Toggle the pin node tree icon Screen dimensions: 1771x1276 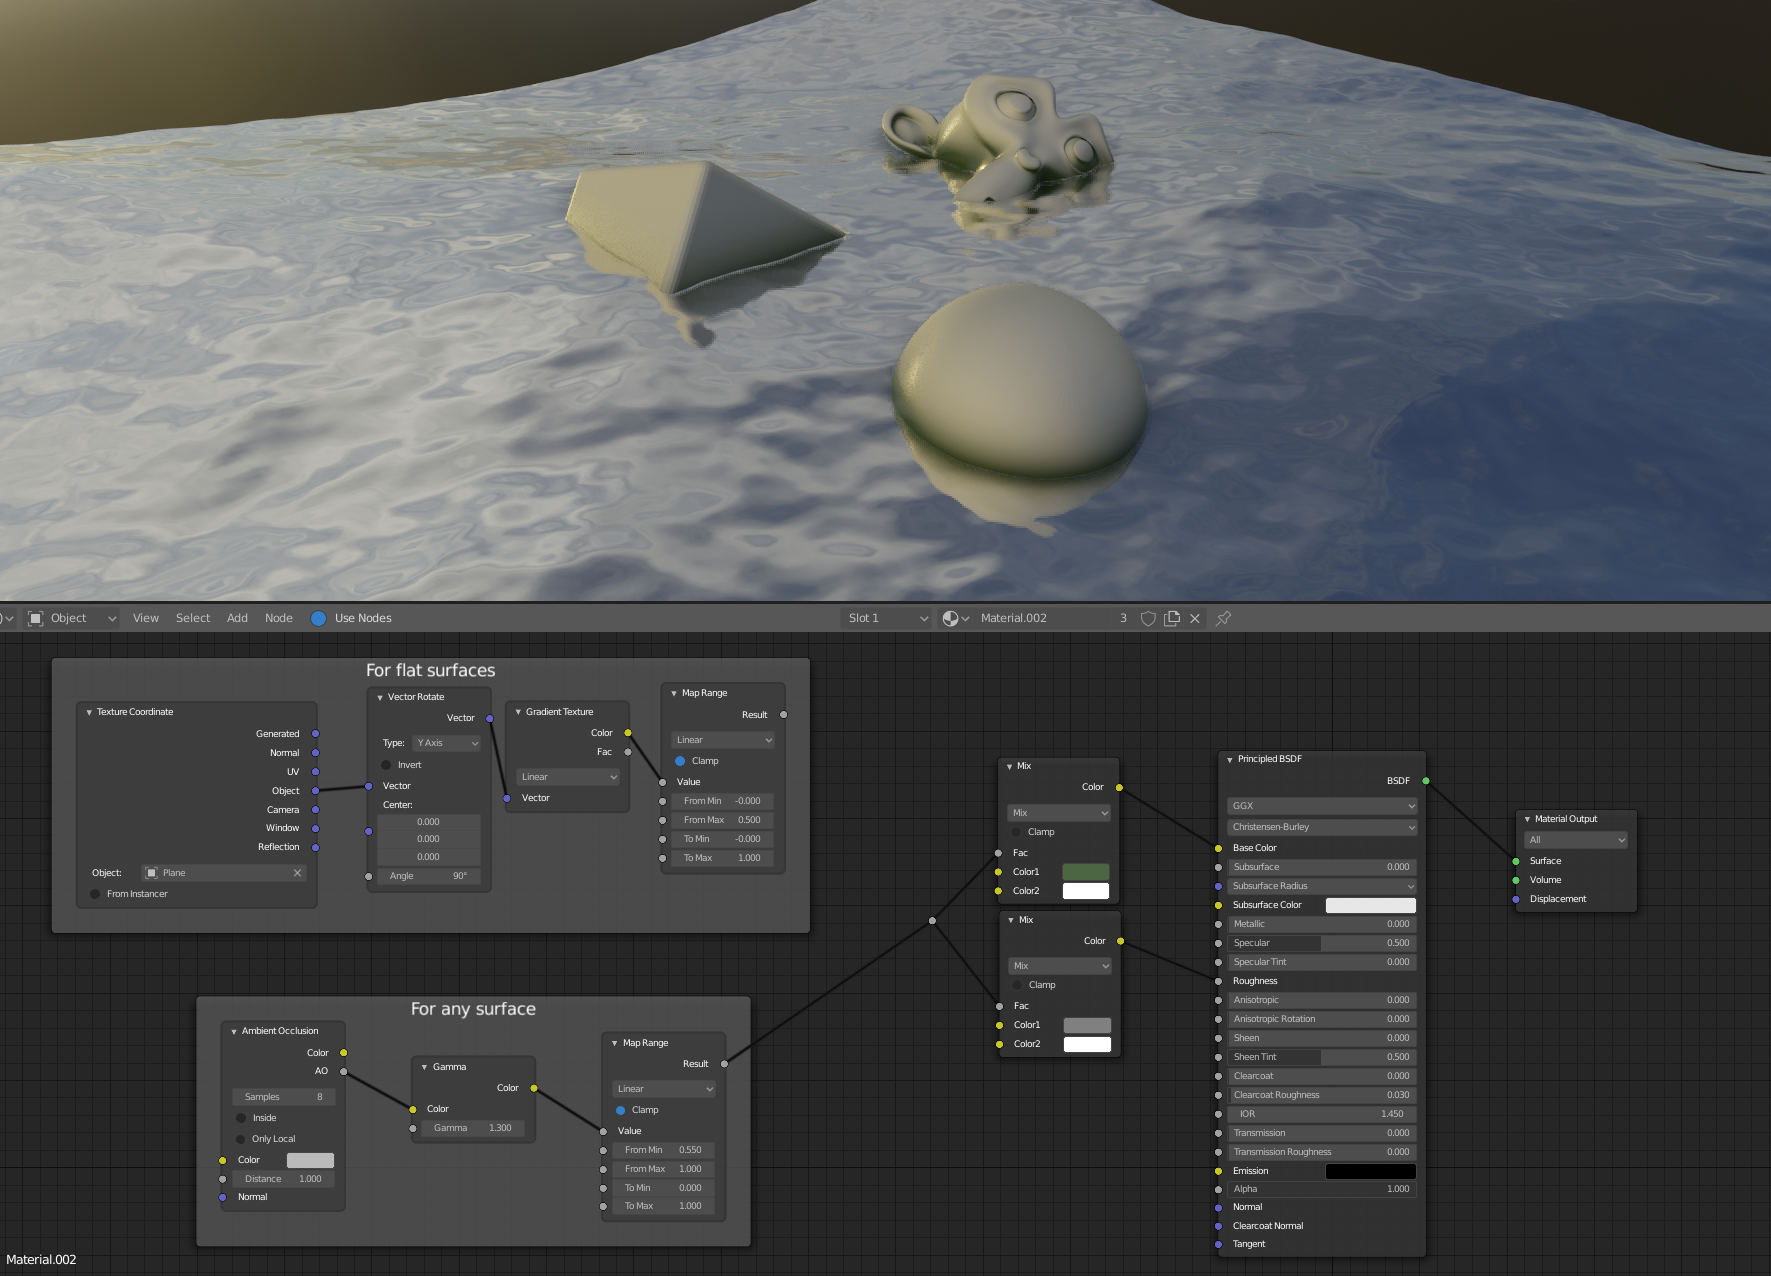[x=1223, y=618]
